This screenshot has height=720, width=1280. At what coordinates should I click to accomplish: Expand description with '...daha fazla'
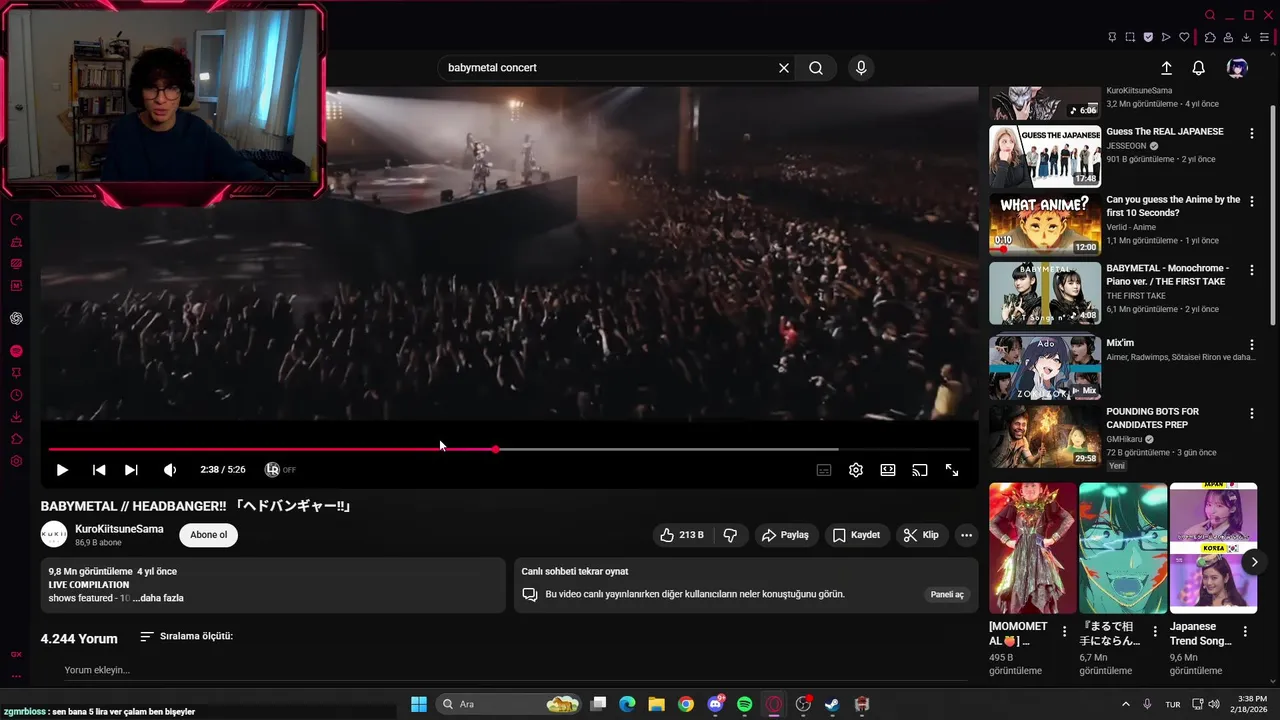158,598
